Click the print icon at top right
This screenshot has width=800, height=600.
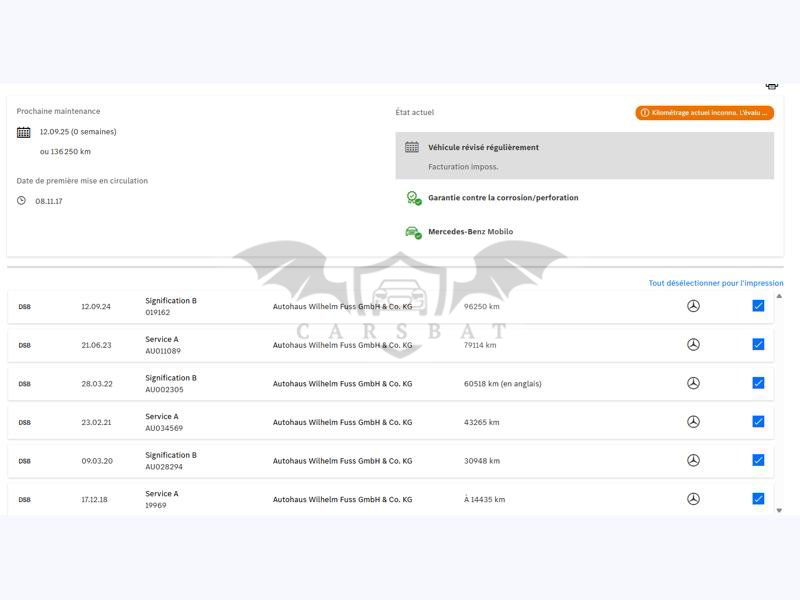[x=771, y=87]
